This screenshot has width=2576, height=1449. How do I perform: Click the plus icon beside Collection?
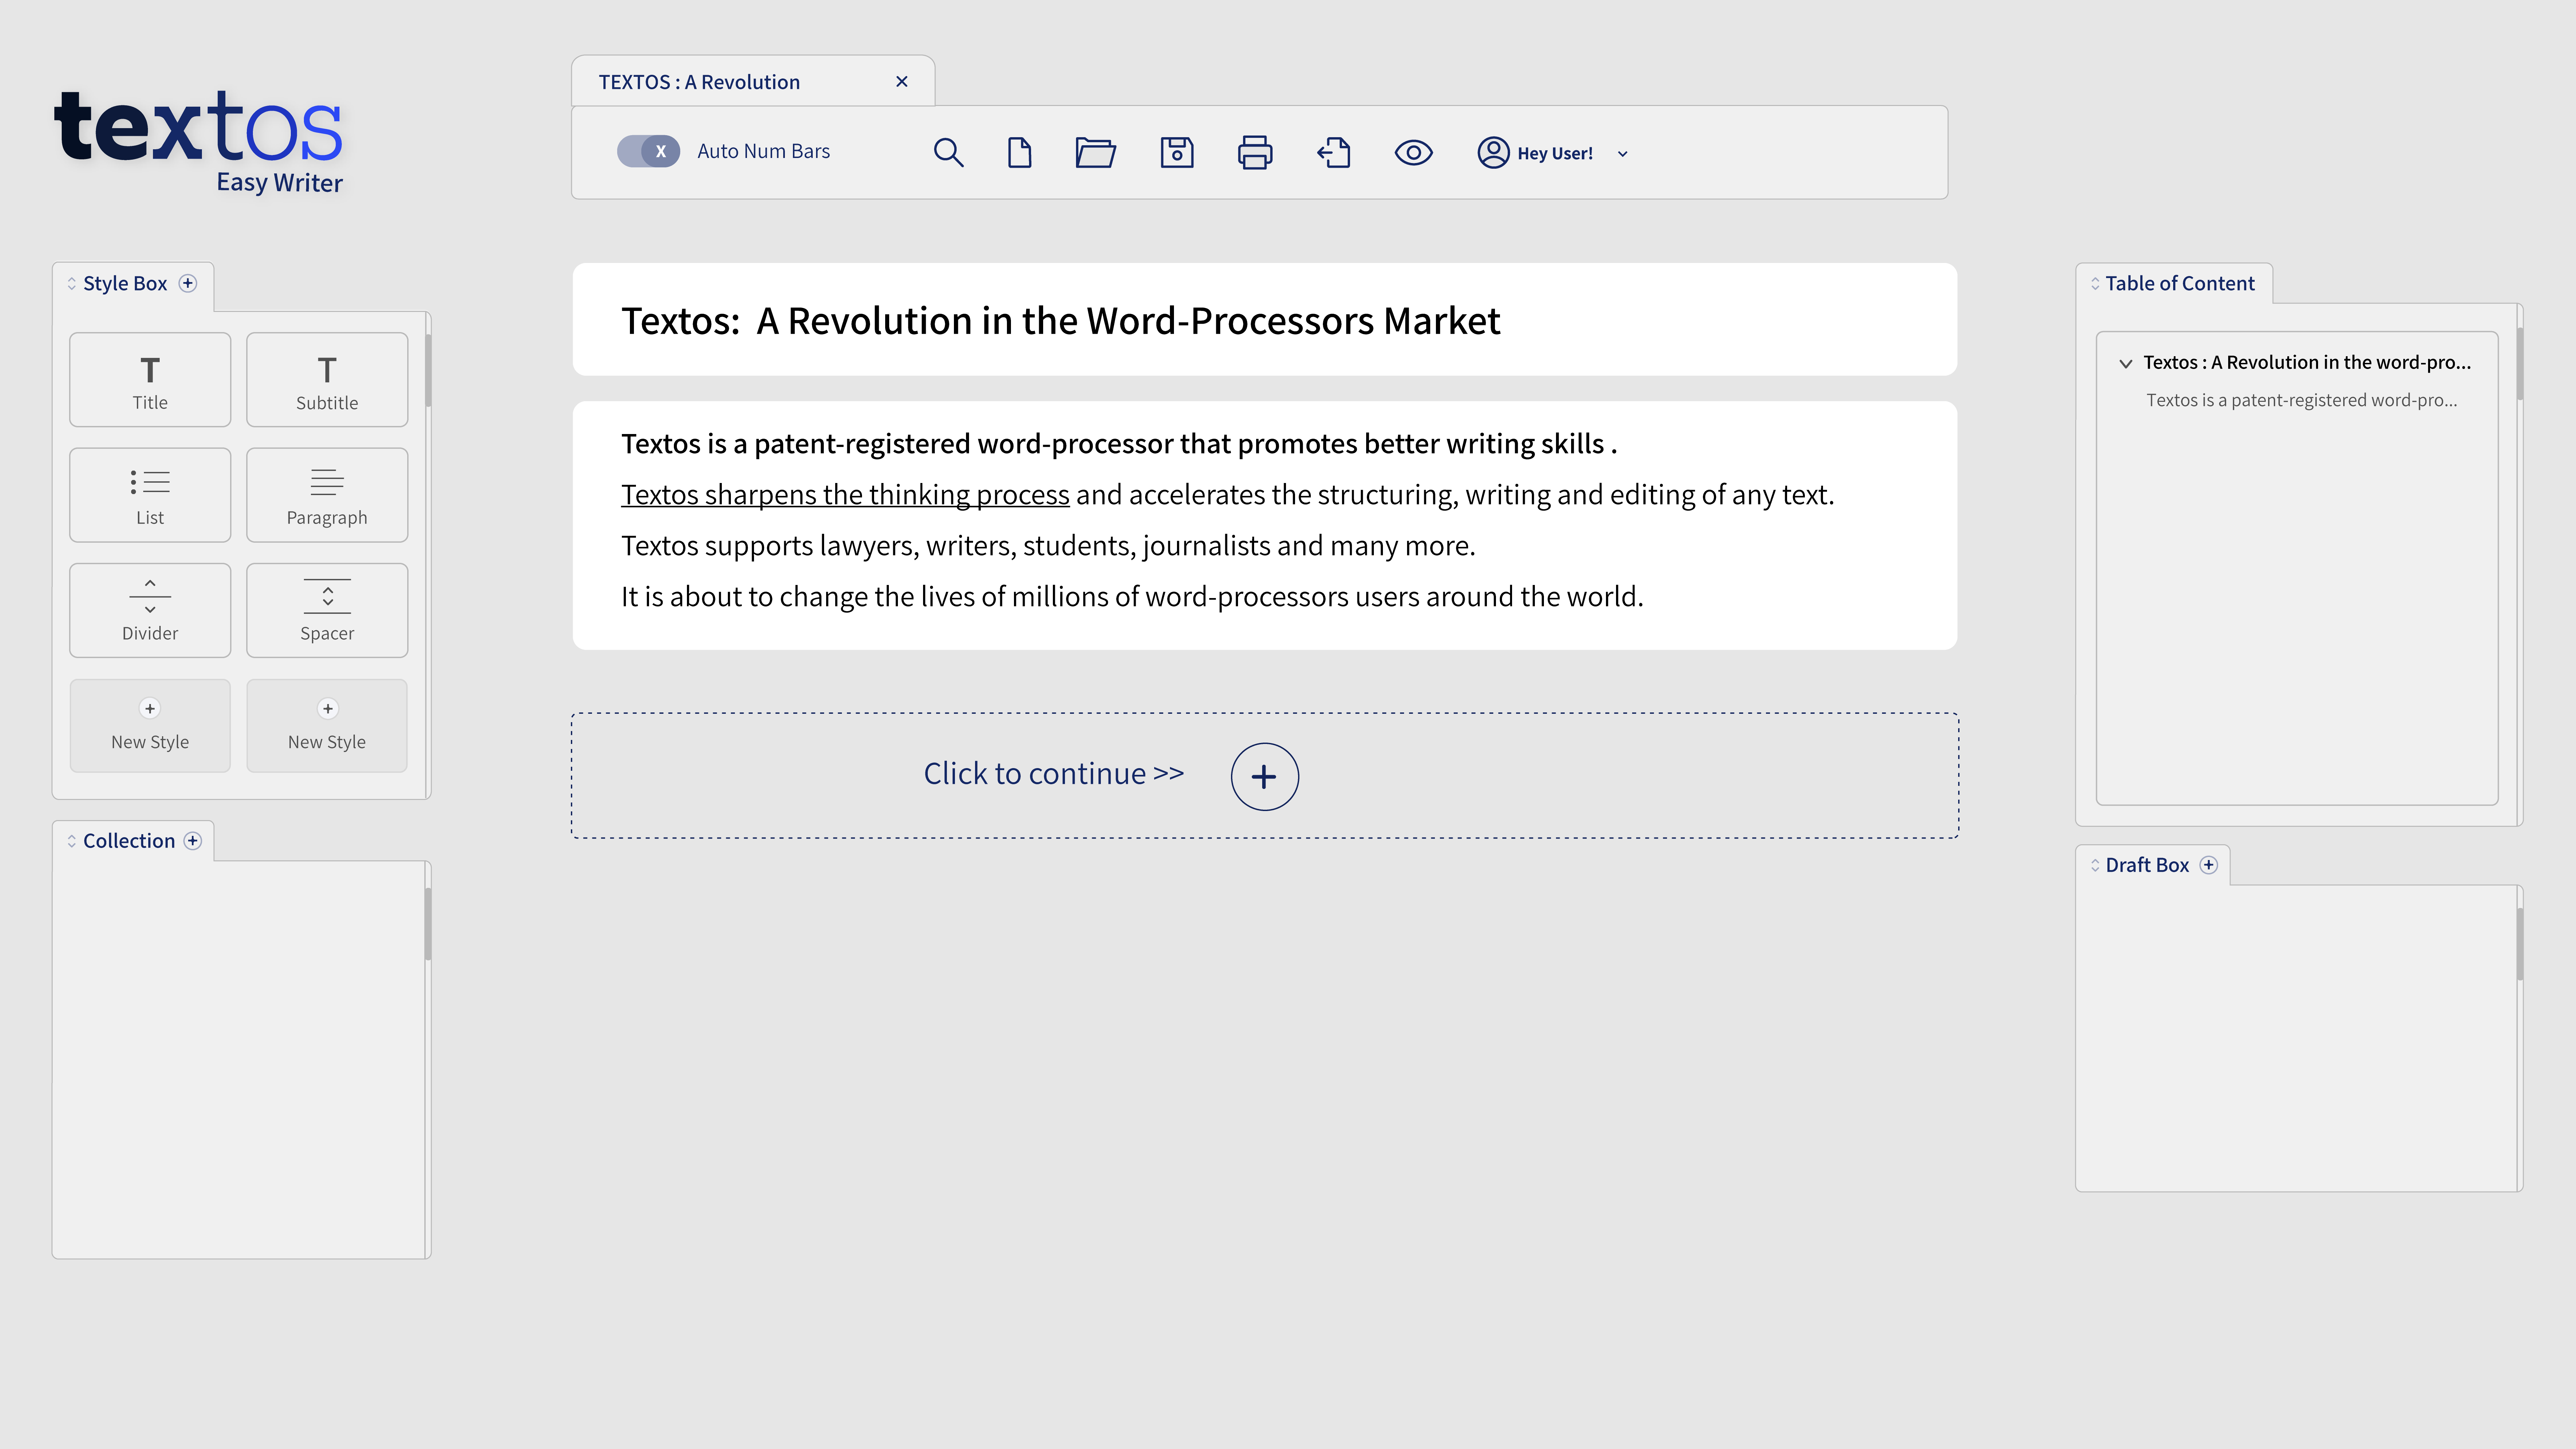click(x=193, y=841)
